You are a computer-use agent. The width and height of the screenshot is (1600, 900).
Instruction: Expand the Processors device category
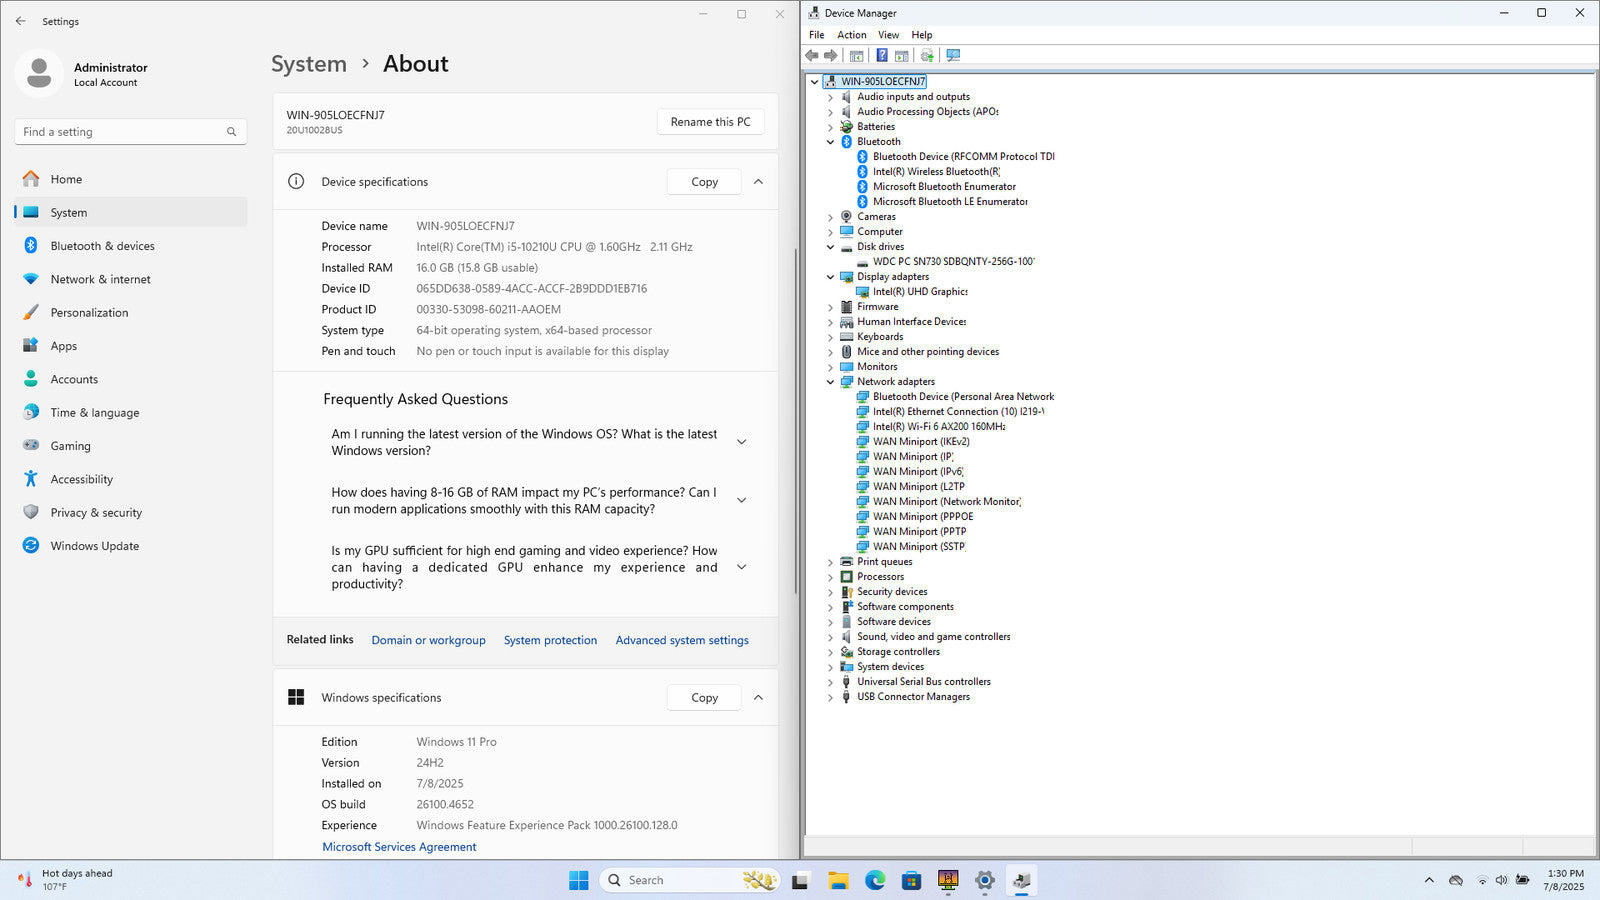(830, 577)
